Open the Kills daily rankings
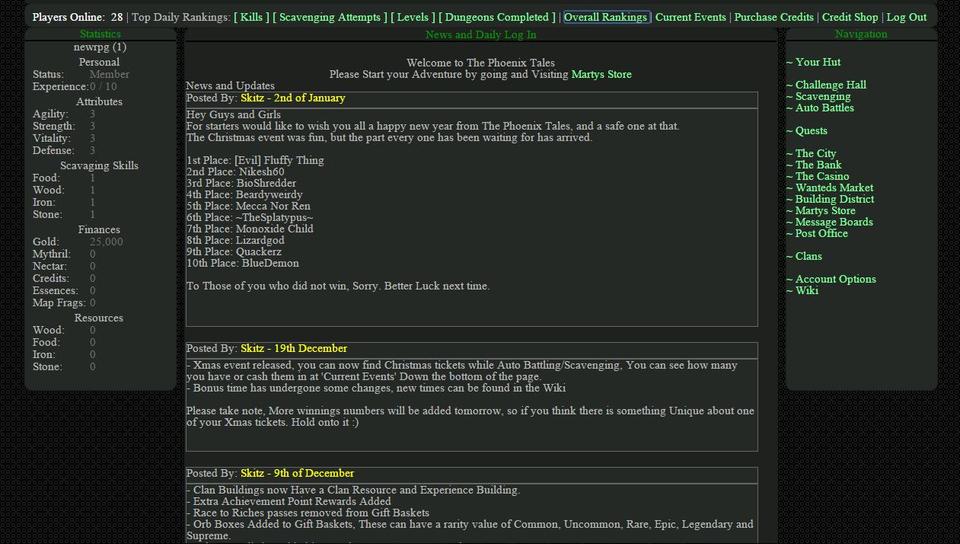The image size is (960, 544). pyautogui.click(x=251, y=17)
